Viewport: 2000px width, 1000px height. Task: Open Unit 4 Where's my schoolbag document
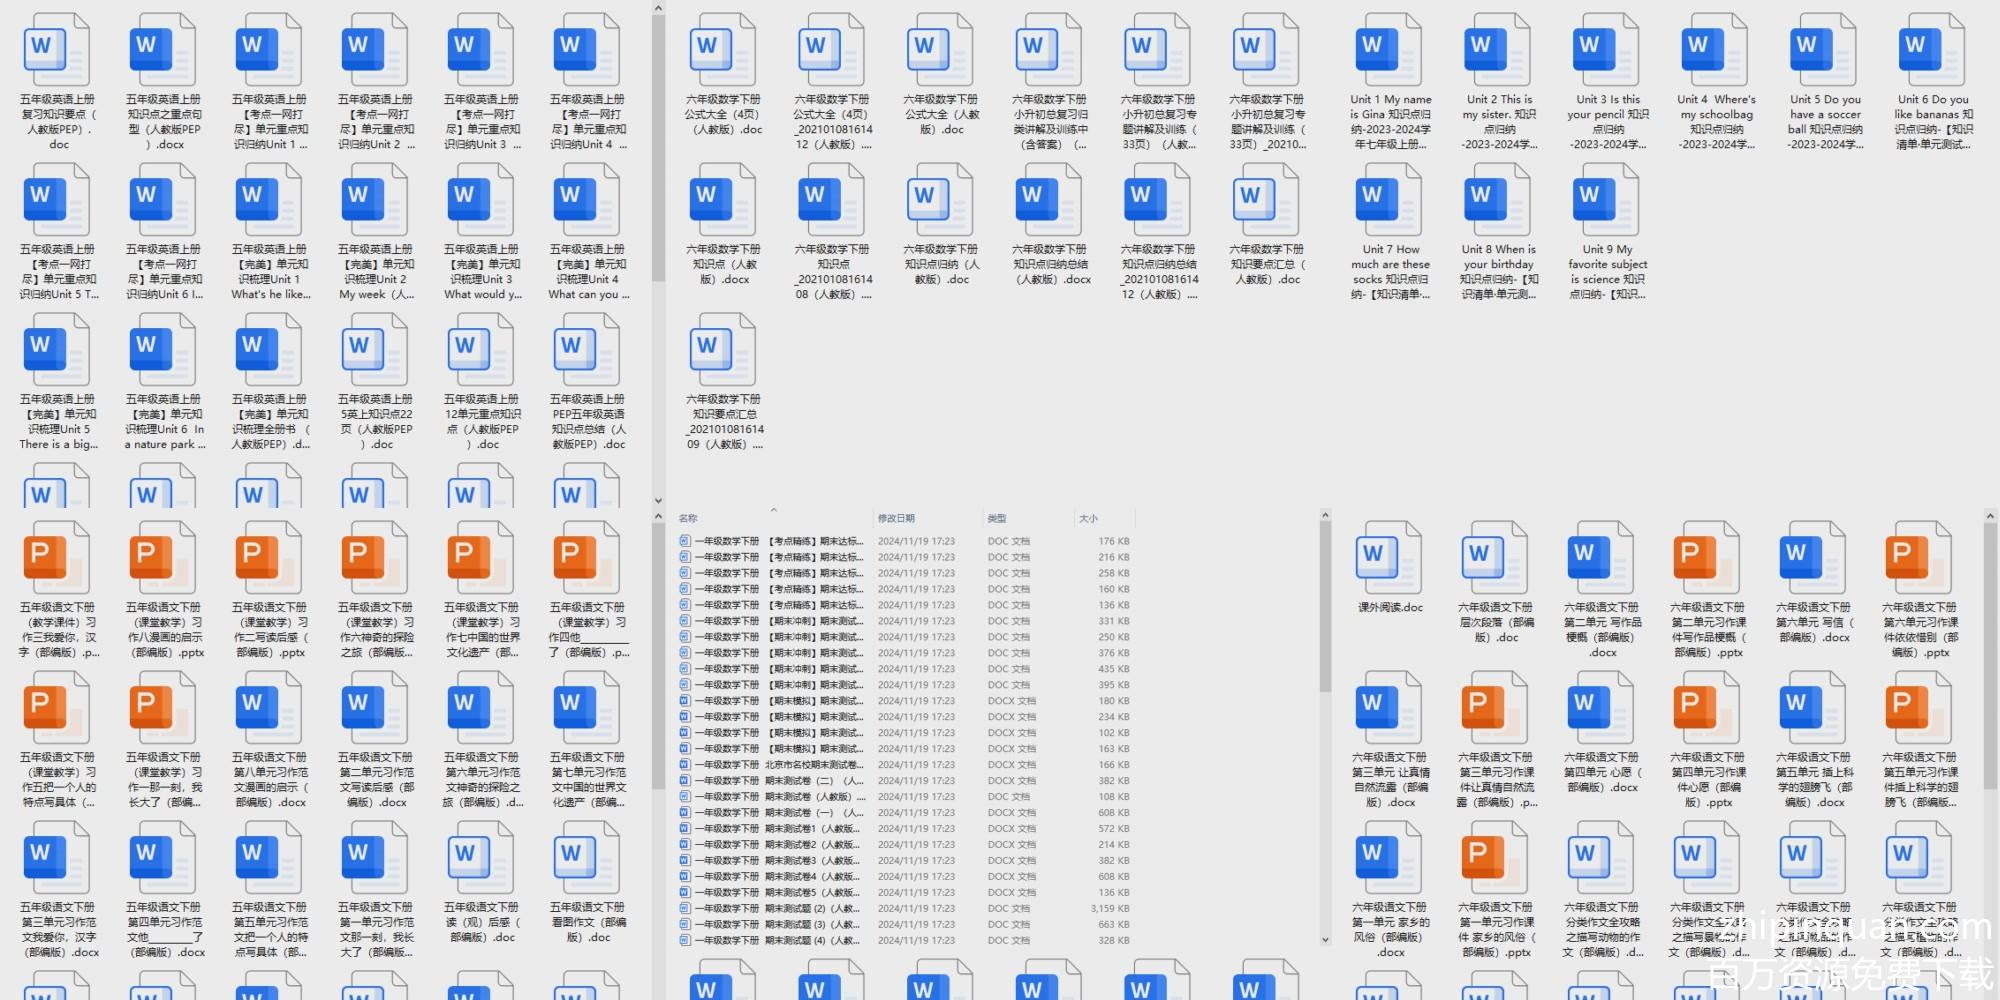click(1715, 50)
